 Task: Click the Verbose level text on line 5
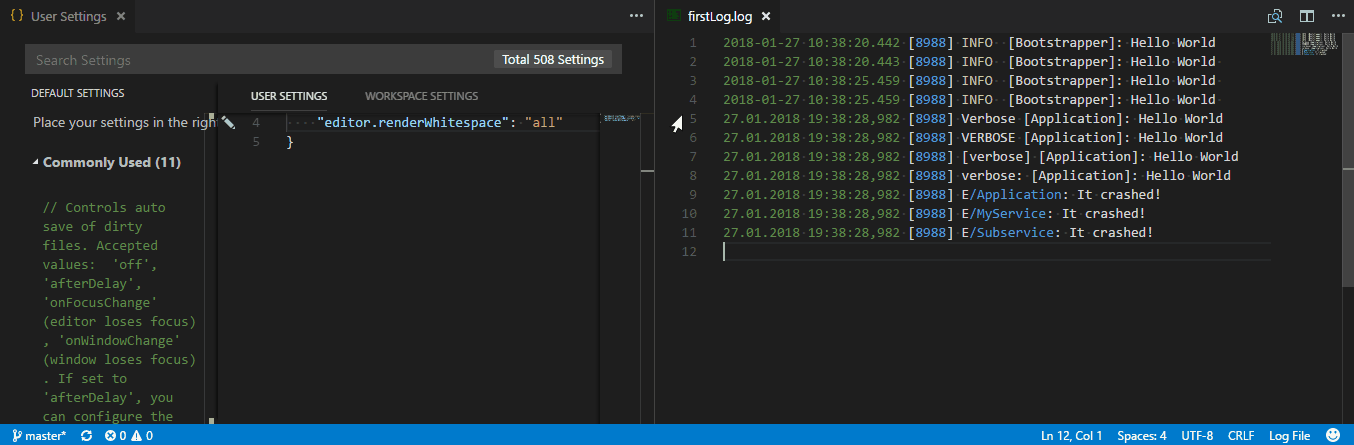click(986, 119)
